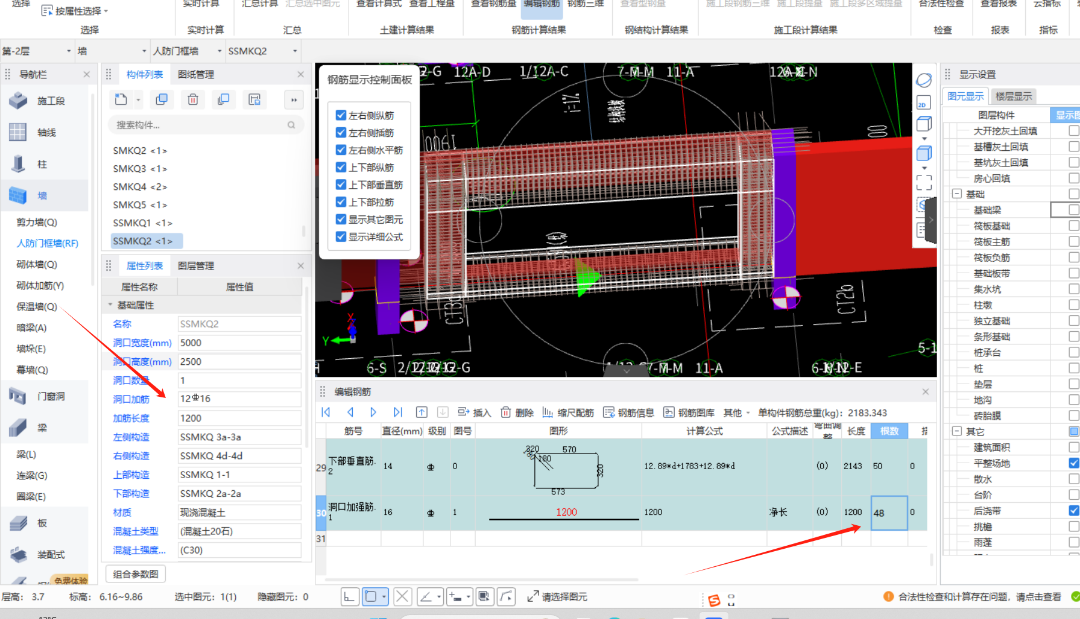Select 板 slab icon in navigation bar
The height and width of the screenshot is (619, 1080).
(18, 523)
